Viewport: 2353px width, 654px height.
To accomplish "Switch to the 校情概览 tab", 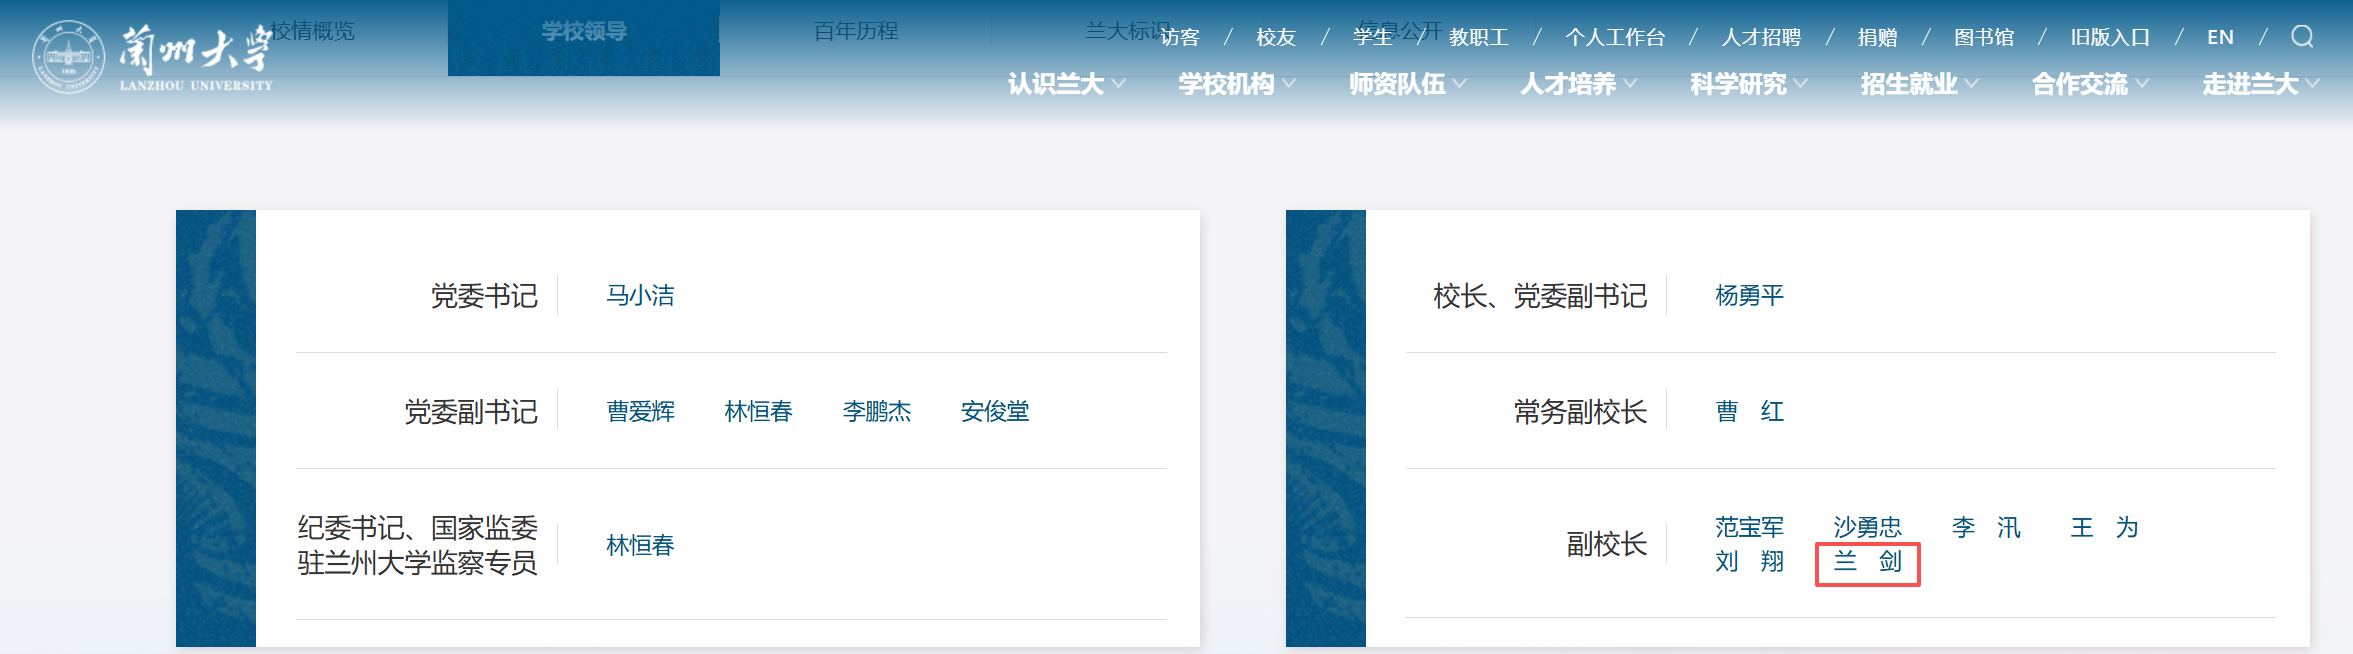I will (x=313, y=31).
